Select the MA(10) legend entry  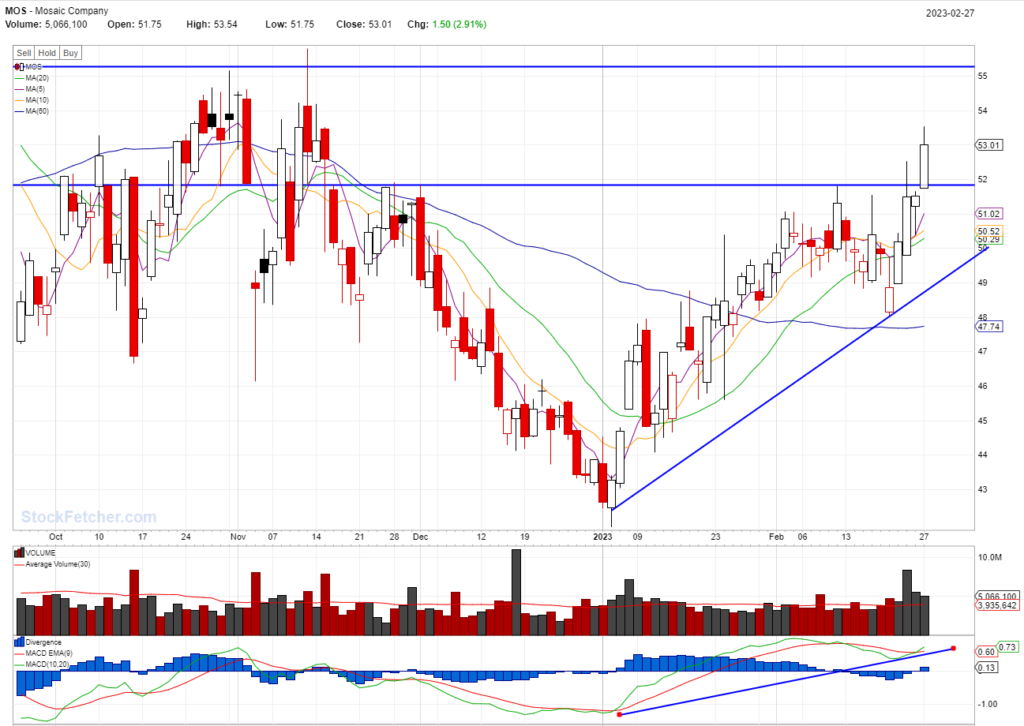click(x=32, y=100)
